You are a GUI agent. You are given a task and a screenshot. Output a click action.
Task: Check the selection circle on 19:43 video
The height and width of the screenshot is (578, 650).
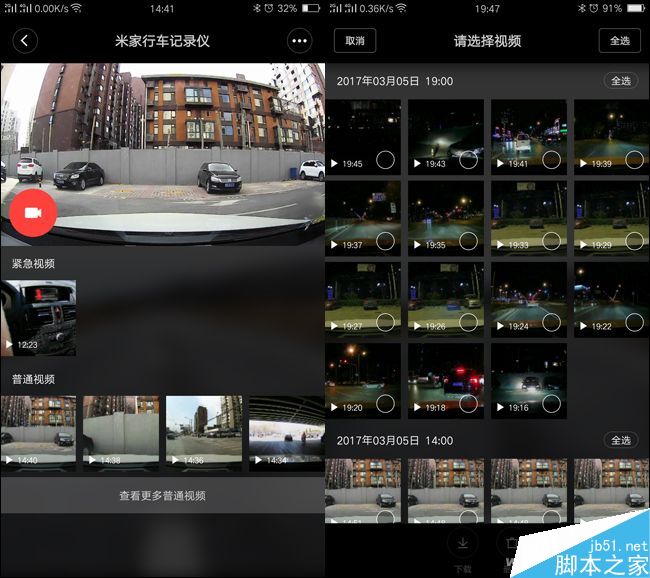pos(468,160)
